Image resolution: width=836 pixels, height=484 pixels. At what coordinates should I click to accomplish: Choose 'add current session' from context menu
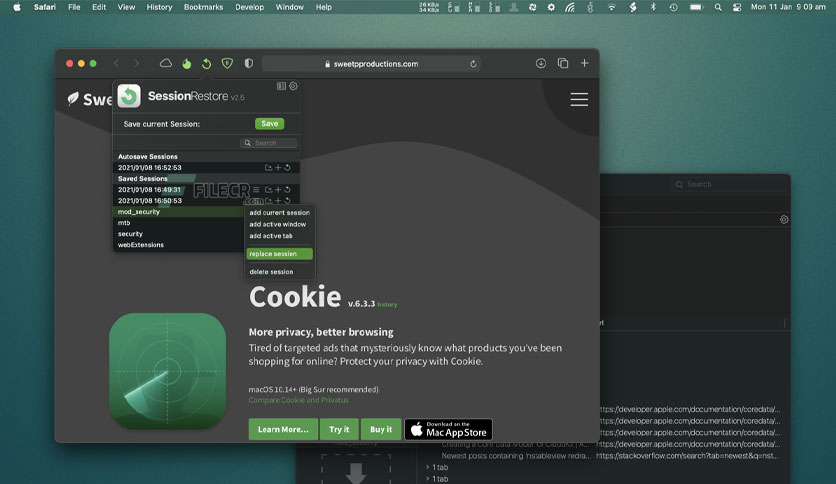coord(279,213)
